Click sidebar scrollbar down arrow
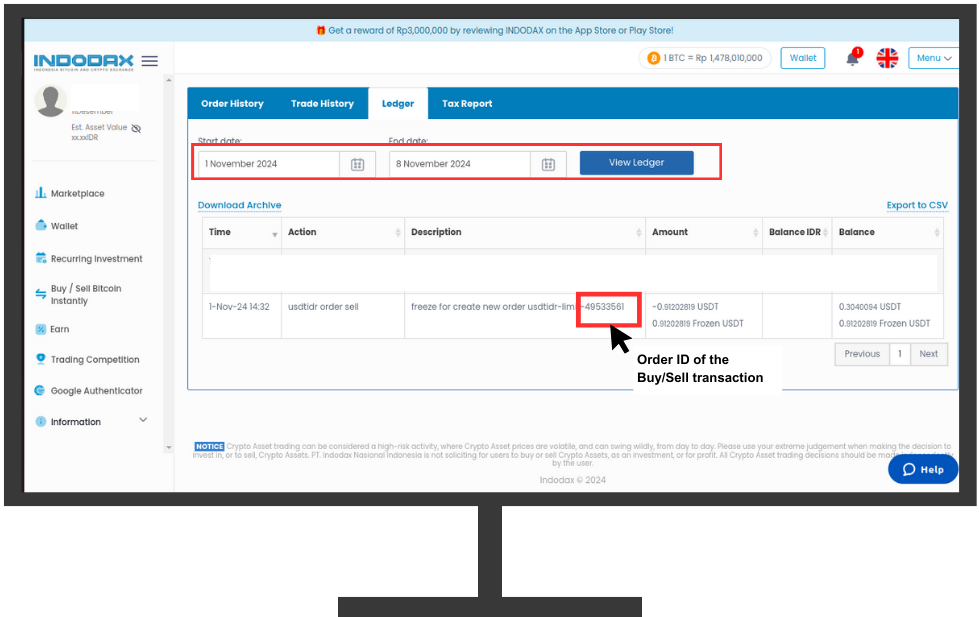Viewport: 979px width, 617px height. click(168, 447)
